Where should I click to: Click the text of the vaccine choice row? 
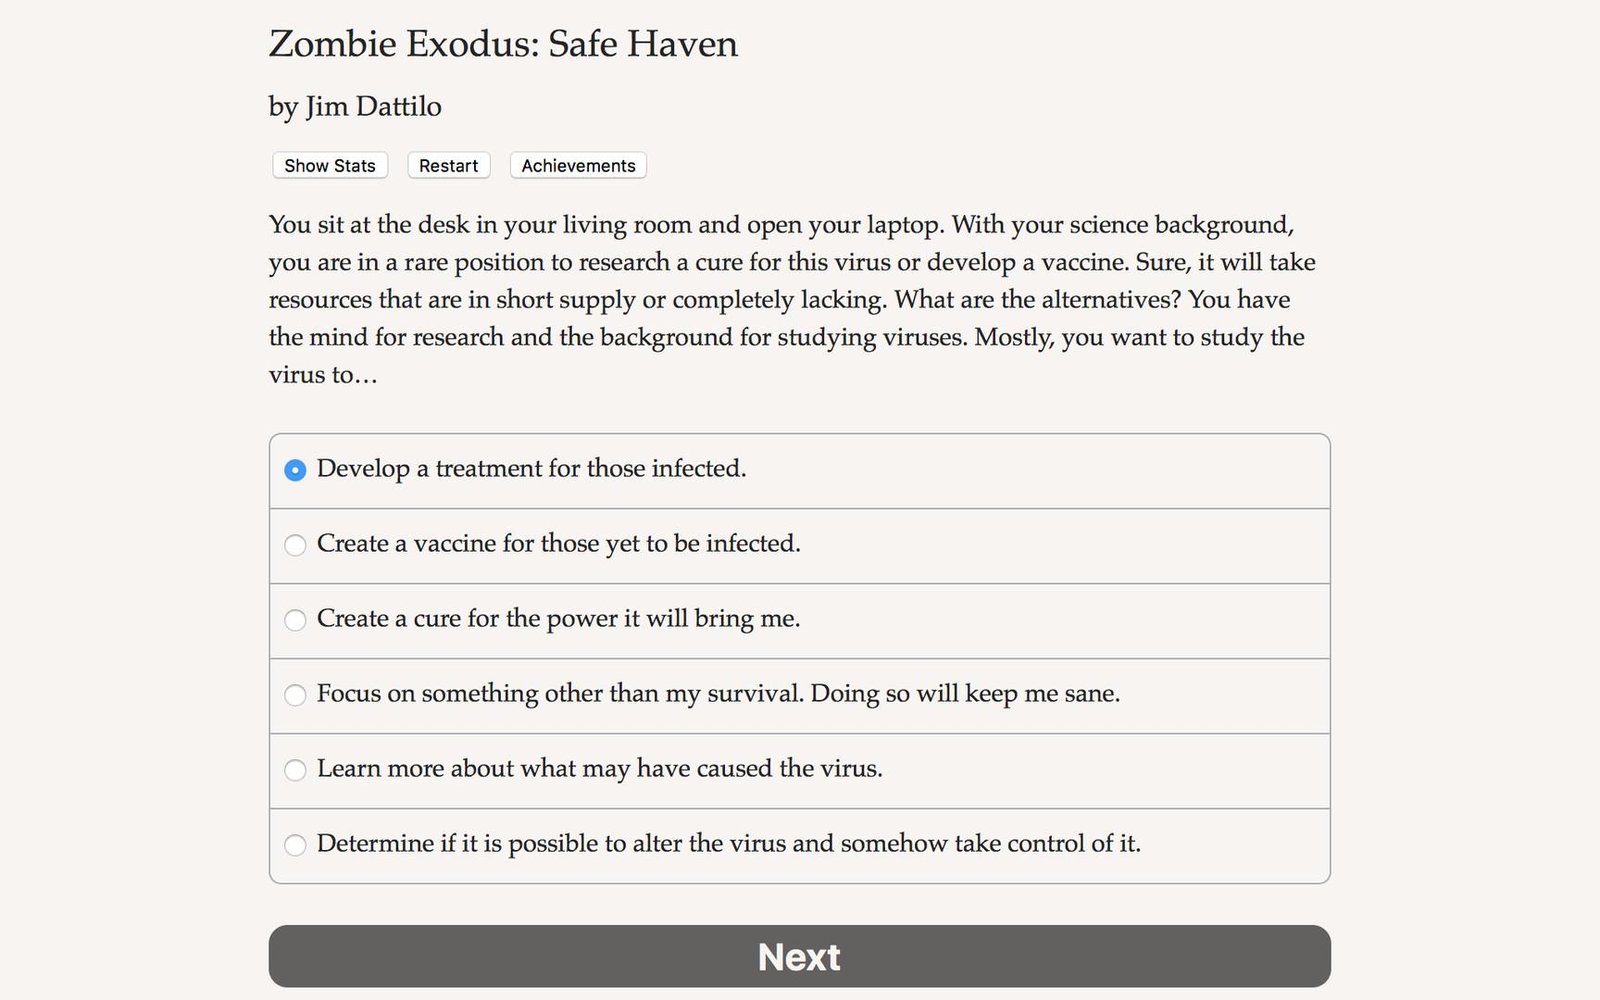click(x=558, y=544)
